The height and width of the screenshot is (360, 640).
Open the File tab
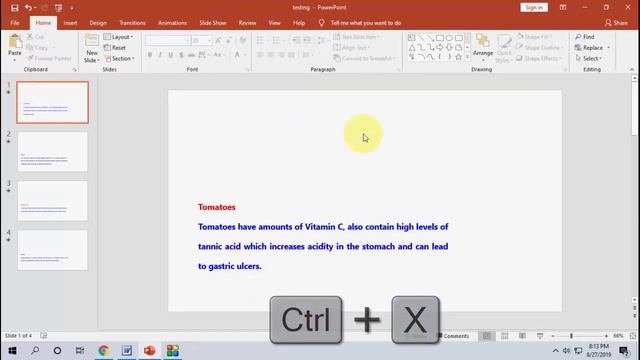[15, 23]
